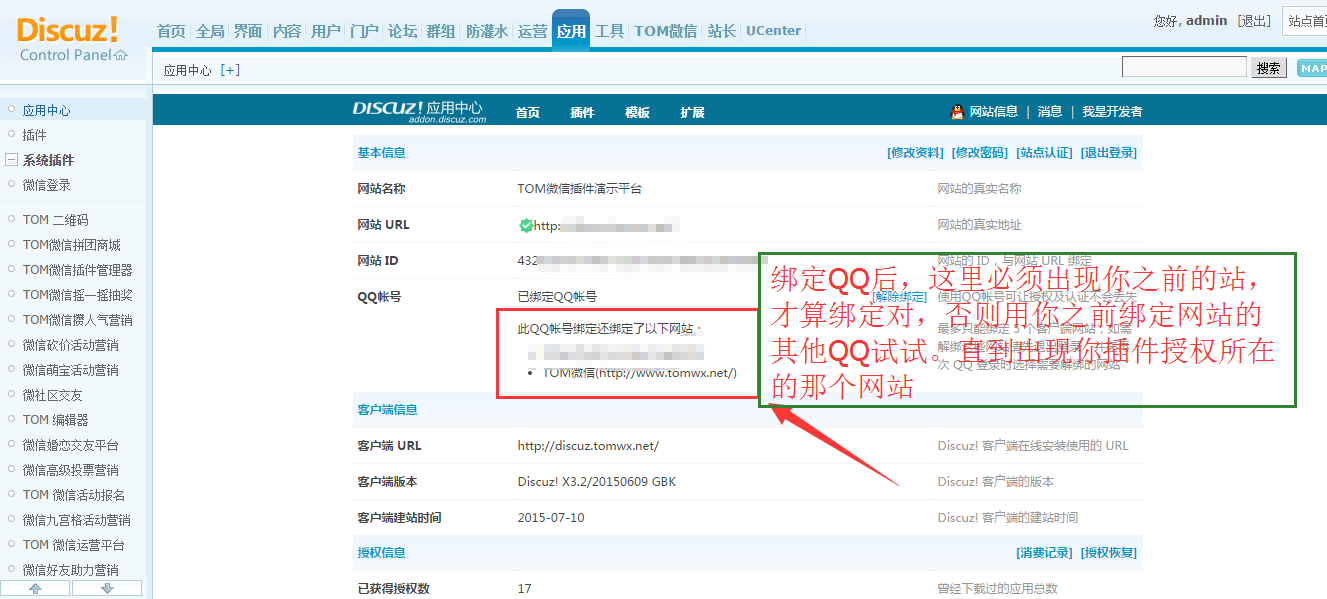This screenshot has height=599, width=1327.
Task: Click the [退出登录] link in 基本信息
Action: tap(1108, 153)
